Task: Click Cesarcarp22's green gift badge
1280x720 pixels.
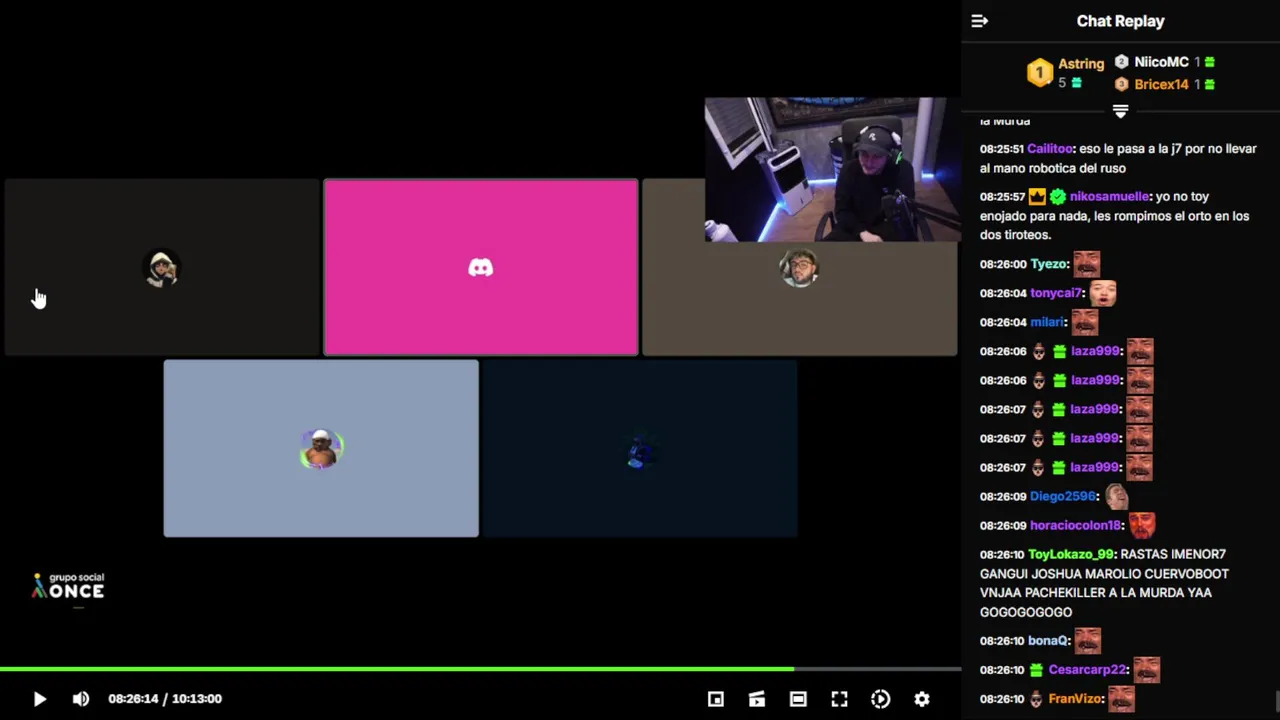Action: point(1036,670)
